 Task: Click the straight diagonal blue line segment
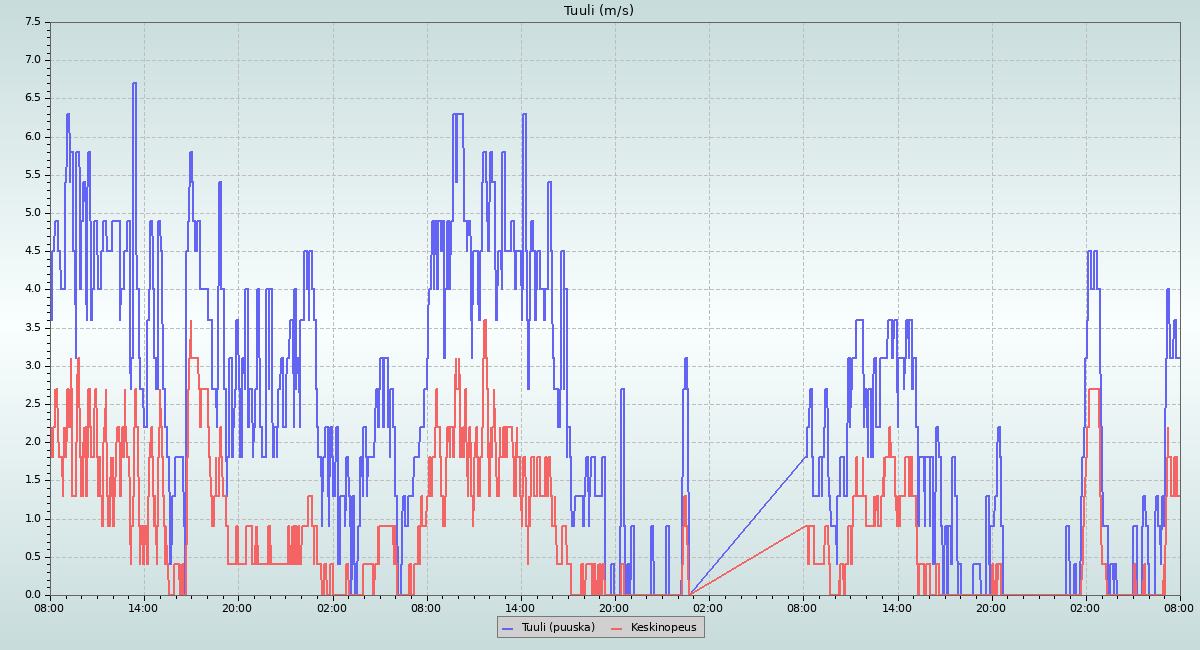pyautogui.click(x=748, y=526)
